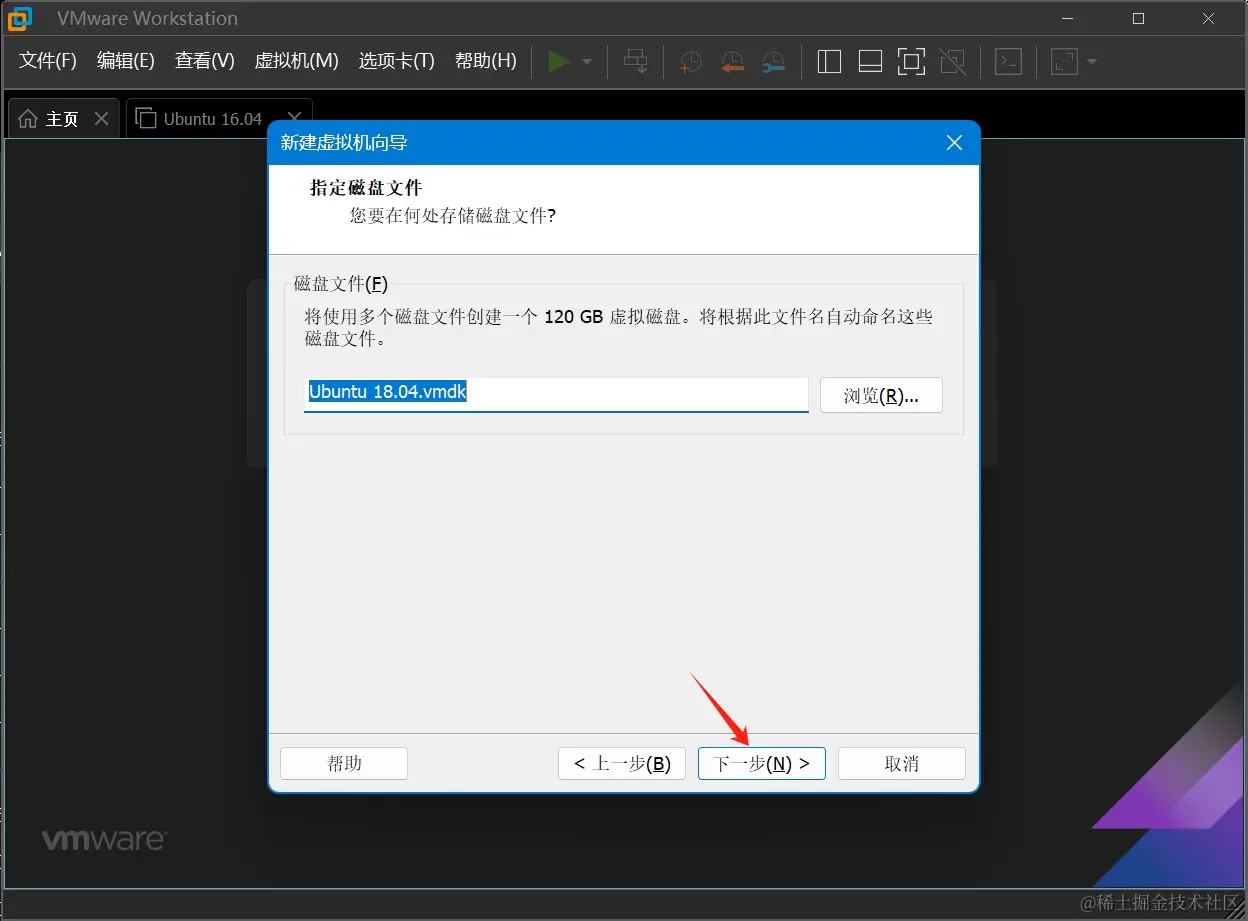Click the 120 GB virtual disk description text
The height and width of the screenshot is (921, 1248).
click(619, 327)
